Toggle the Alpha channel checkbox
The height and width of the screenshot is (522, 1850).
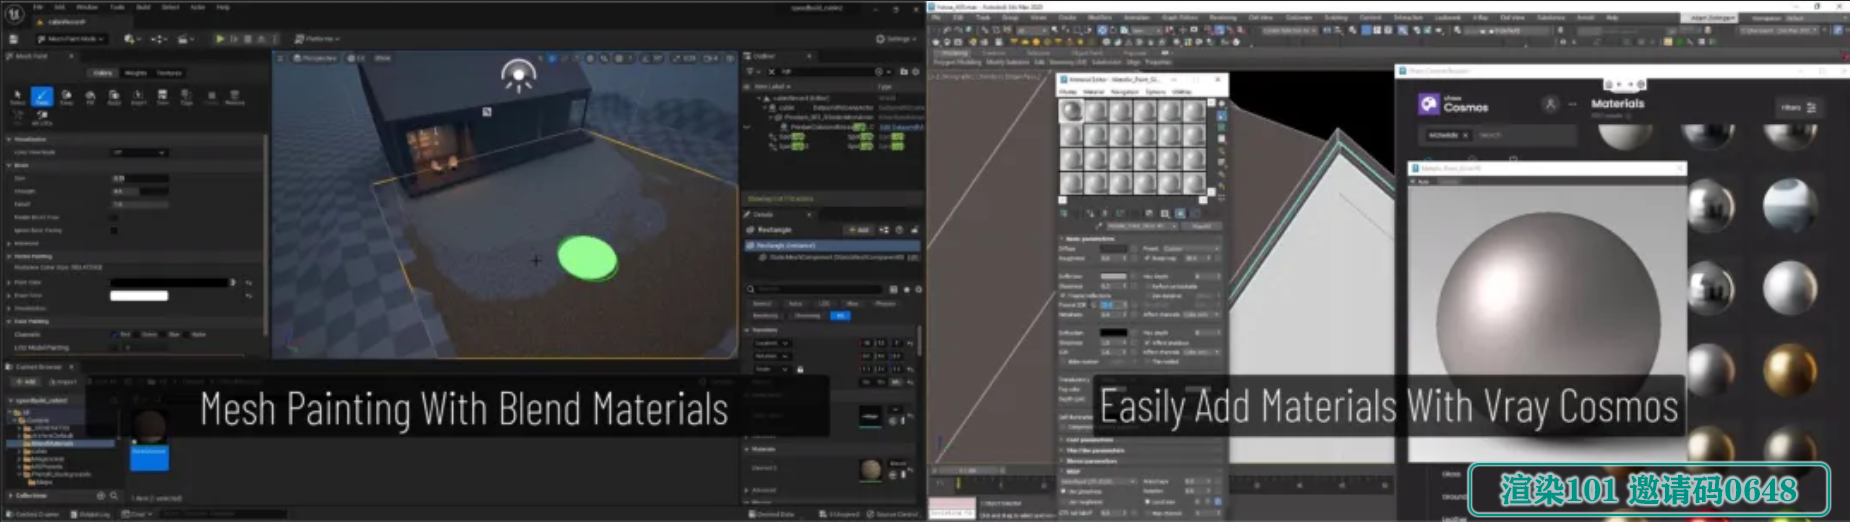(x=187, y=334)
